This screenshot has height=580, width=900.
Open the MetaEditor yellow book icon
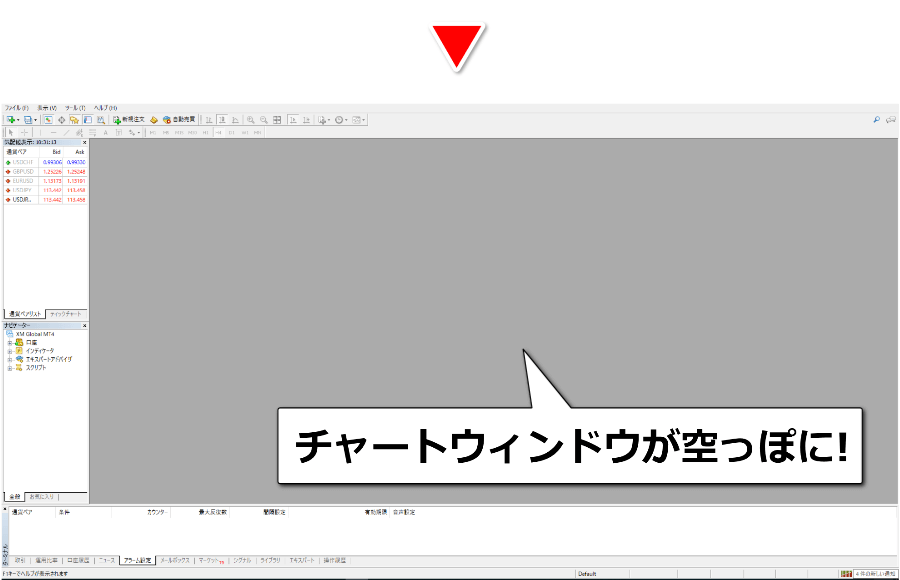click(154, 120)
